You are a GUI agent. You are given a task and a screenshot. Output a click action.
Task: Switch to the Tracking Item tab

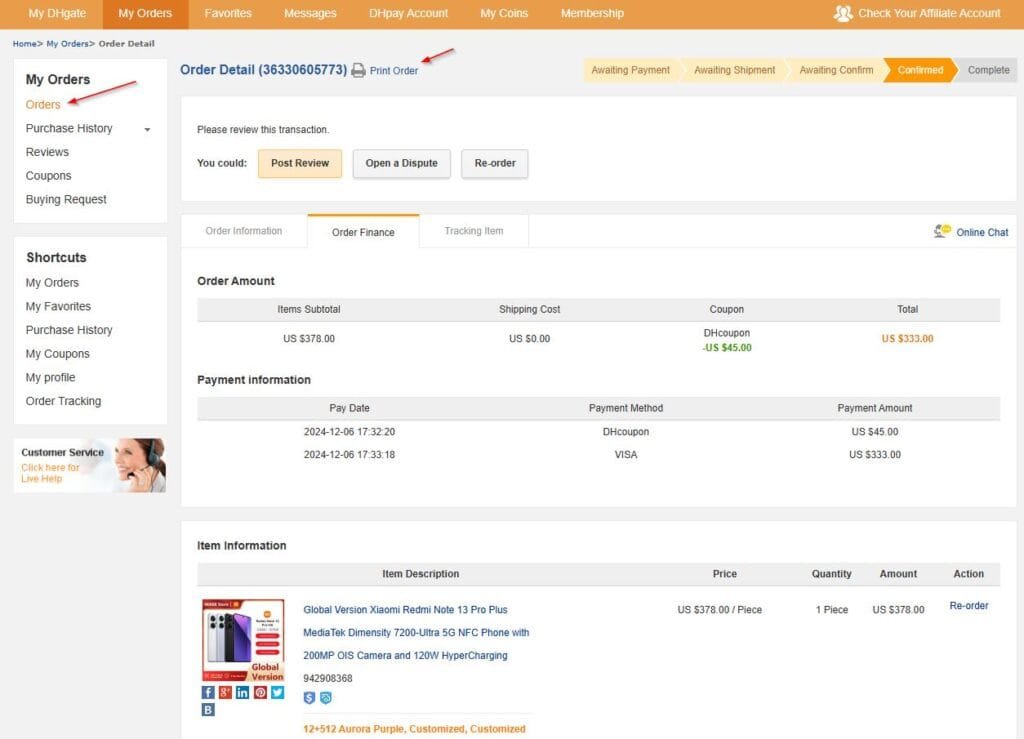point(473,231)
